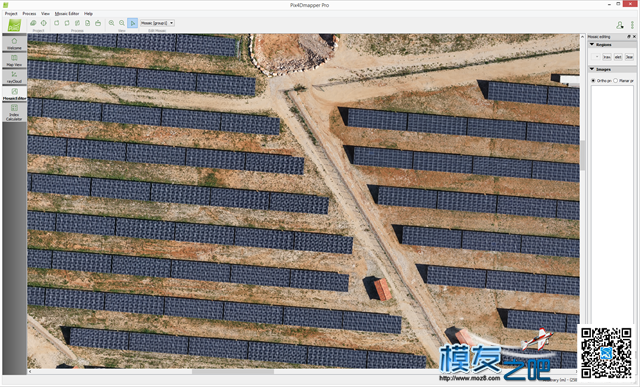Switch to the rayCloud view

14,77
